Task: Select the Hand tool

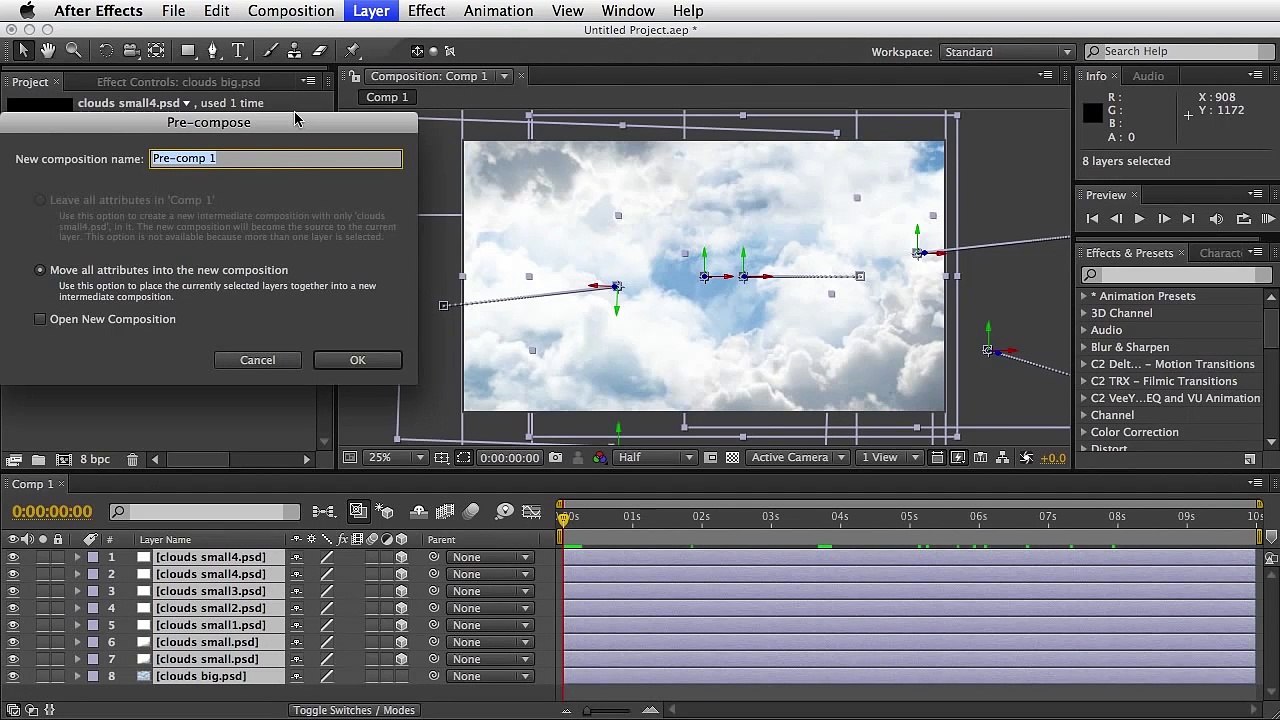Action: [48, 51]
